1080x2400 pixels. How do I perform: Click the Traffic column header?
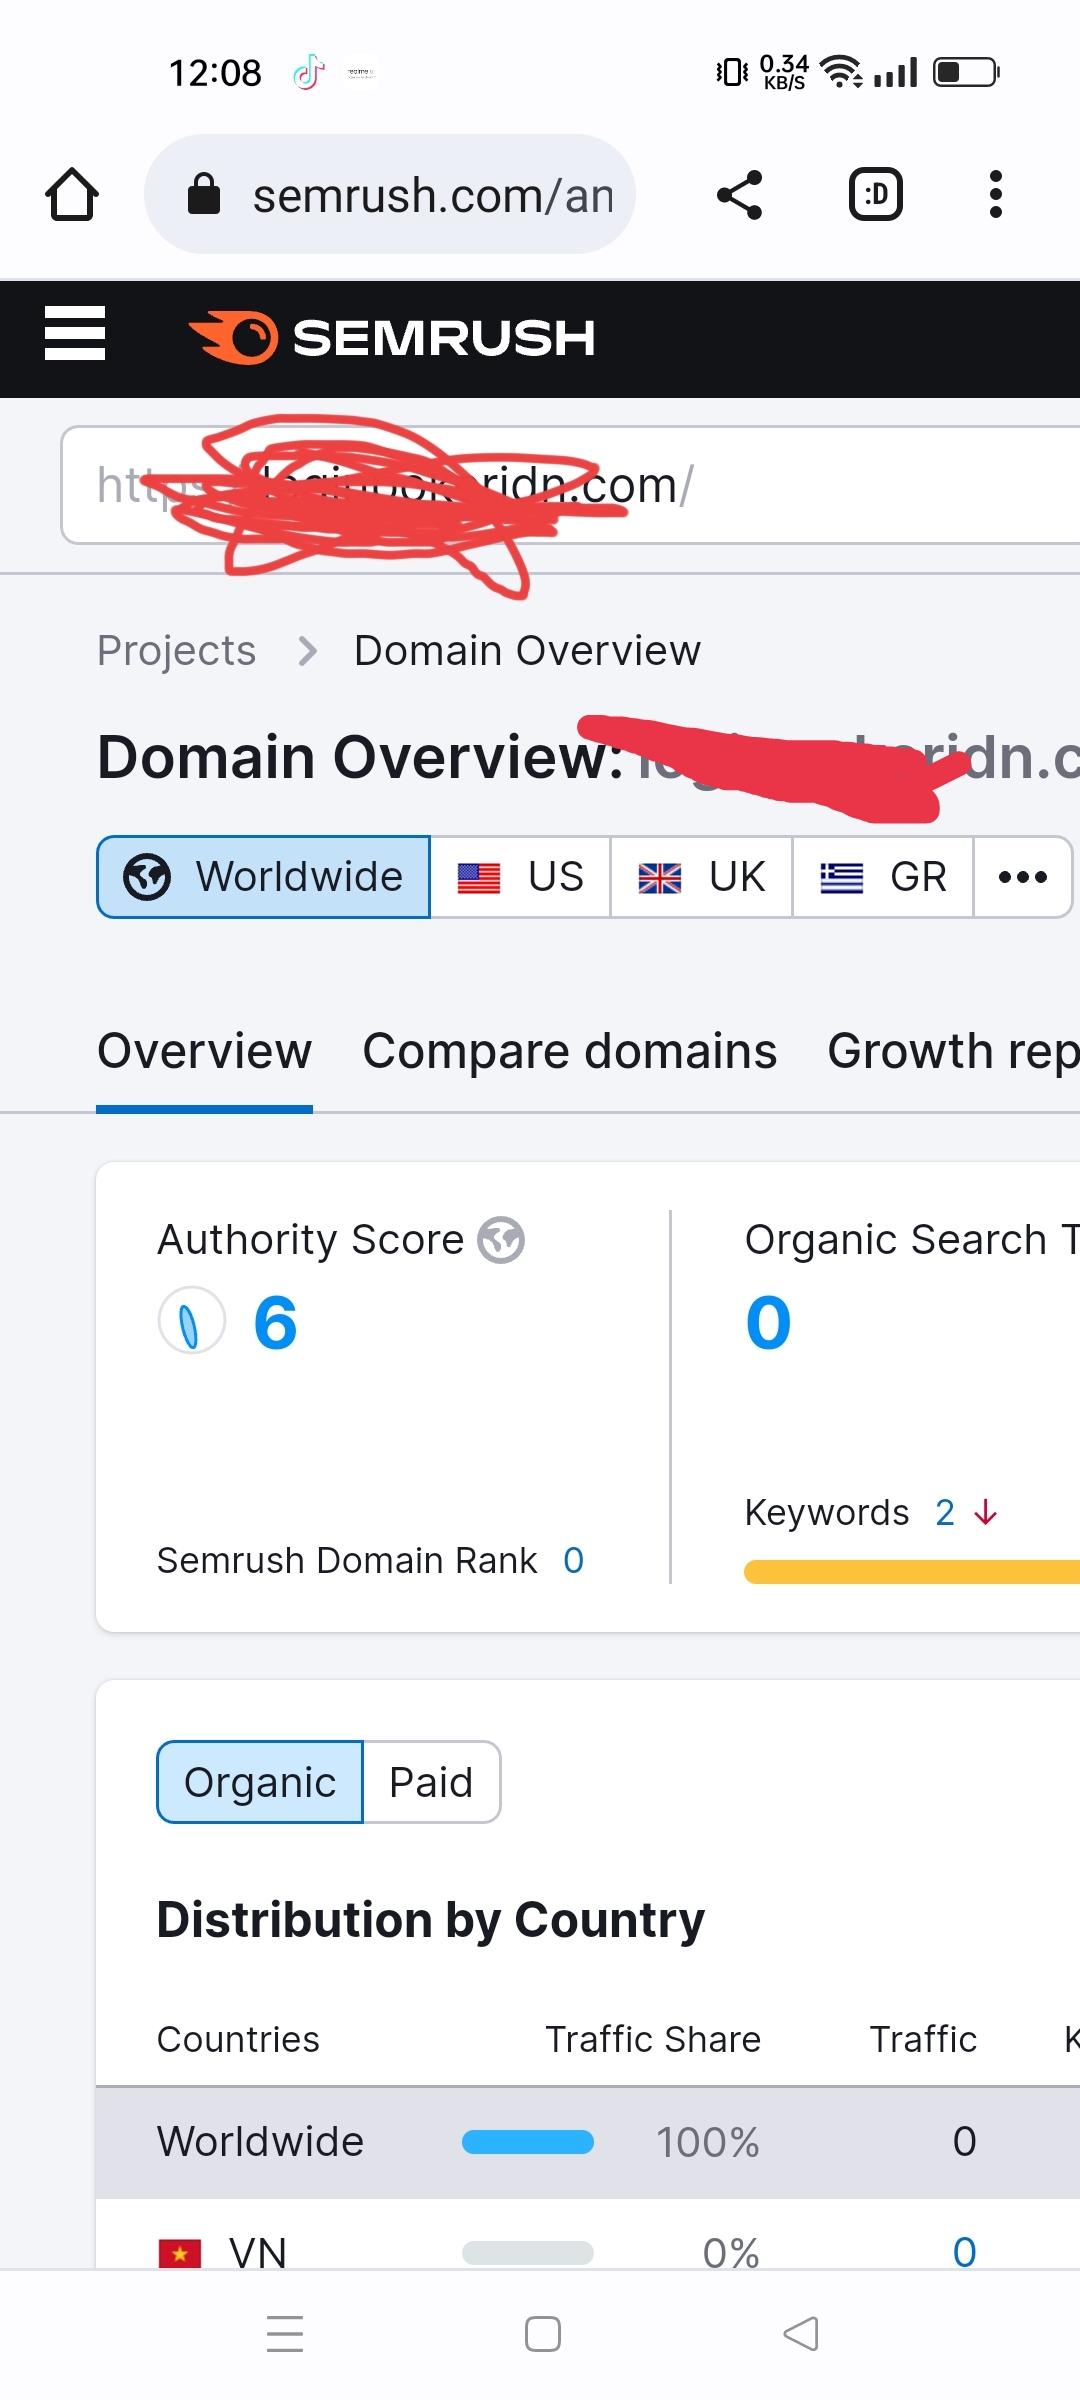pyautogui.click(x=923, y=2039)
